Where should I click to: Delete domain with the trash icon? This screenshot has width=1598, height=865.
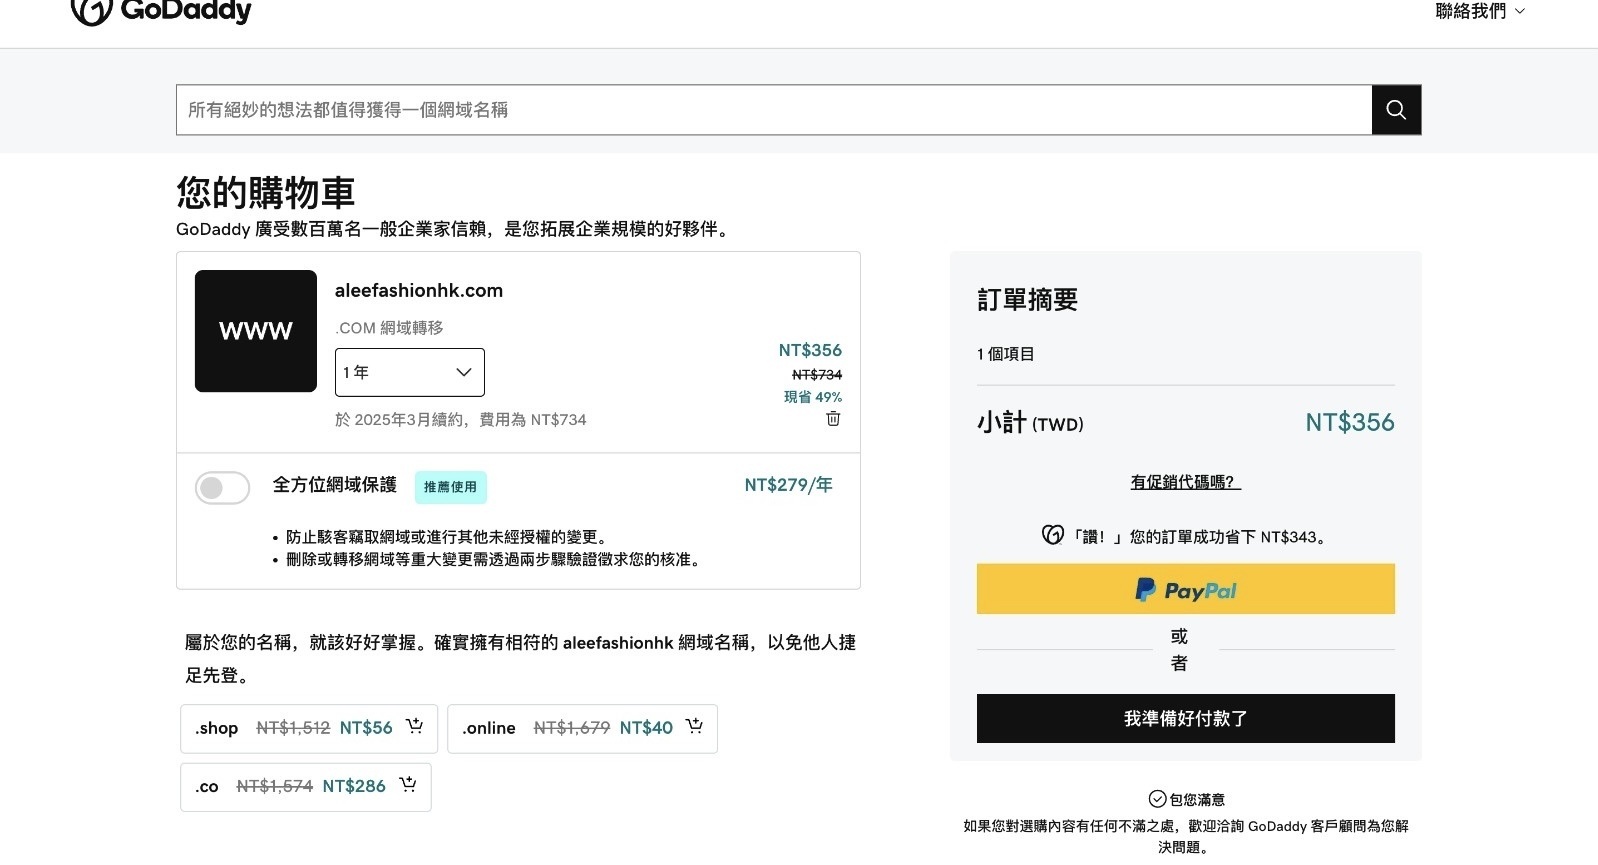[833, 419]
